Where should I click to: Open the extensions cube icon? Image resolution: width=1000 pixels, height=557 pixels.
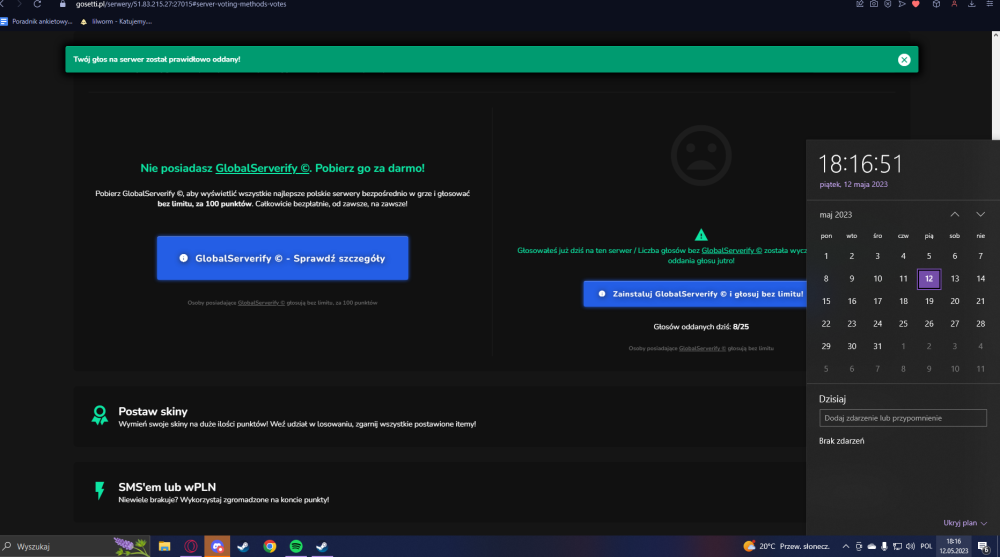point(936,4)
